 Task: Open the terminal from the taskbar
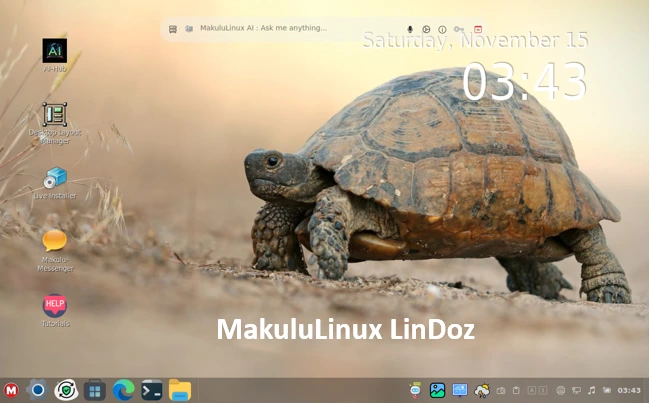152,390
